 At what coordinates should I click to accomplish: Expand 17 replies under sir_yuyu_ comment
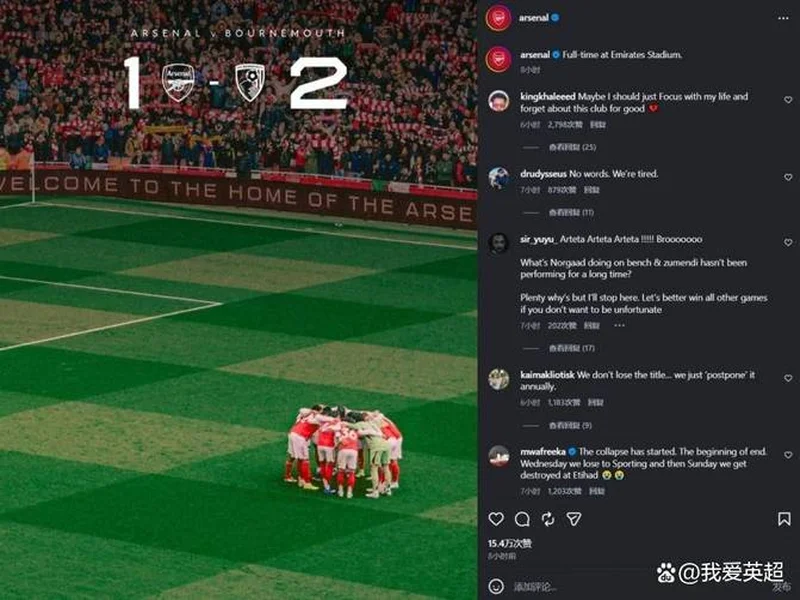tap(571, 348)
